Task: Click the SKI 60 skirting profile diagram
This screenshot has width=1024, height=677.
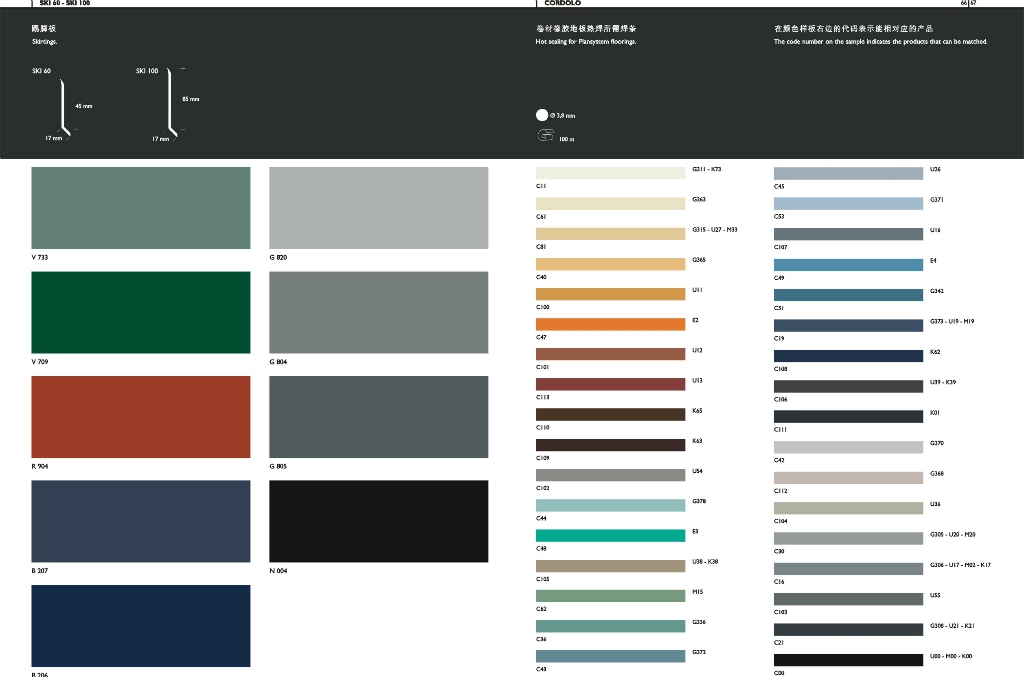Action: coord(63,105)
